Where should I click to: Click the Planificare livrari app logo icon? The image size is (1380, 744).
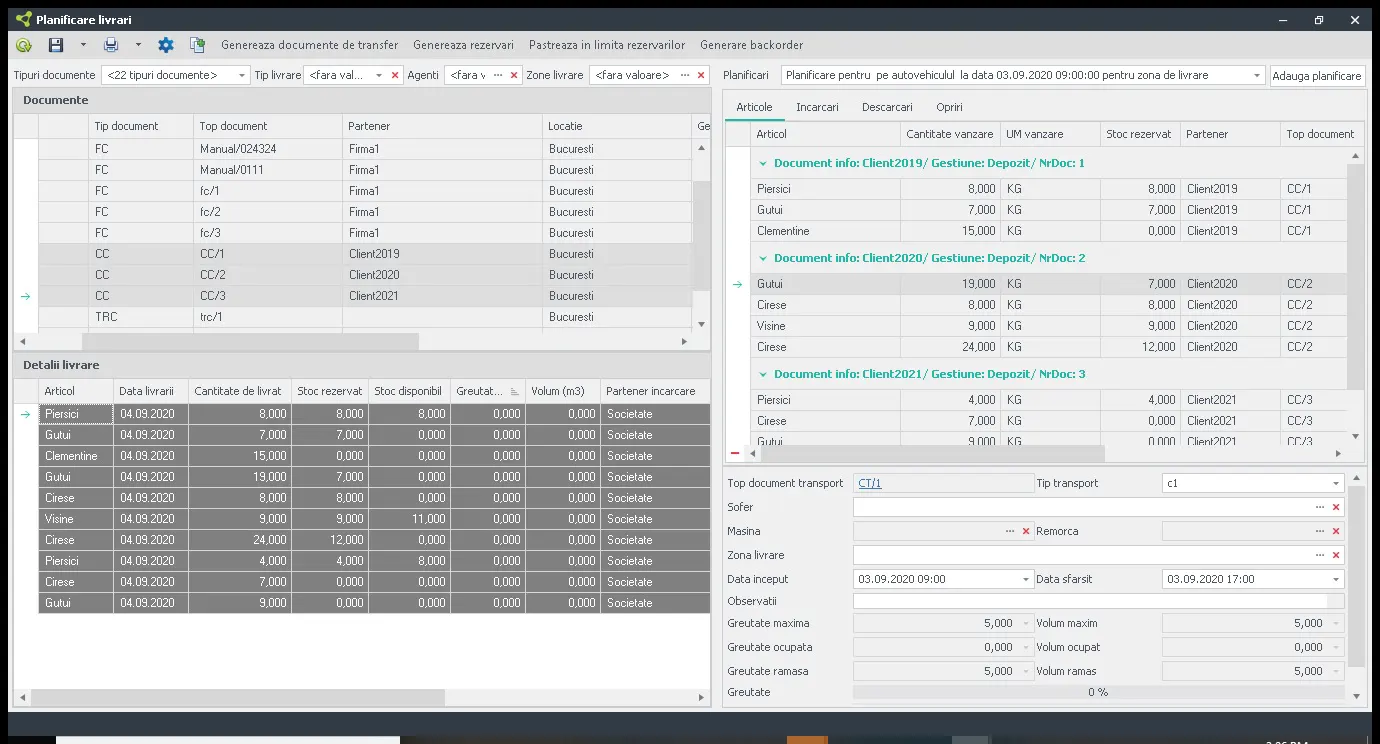24,19
